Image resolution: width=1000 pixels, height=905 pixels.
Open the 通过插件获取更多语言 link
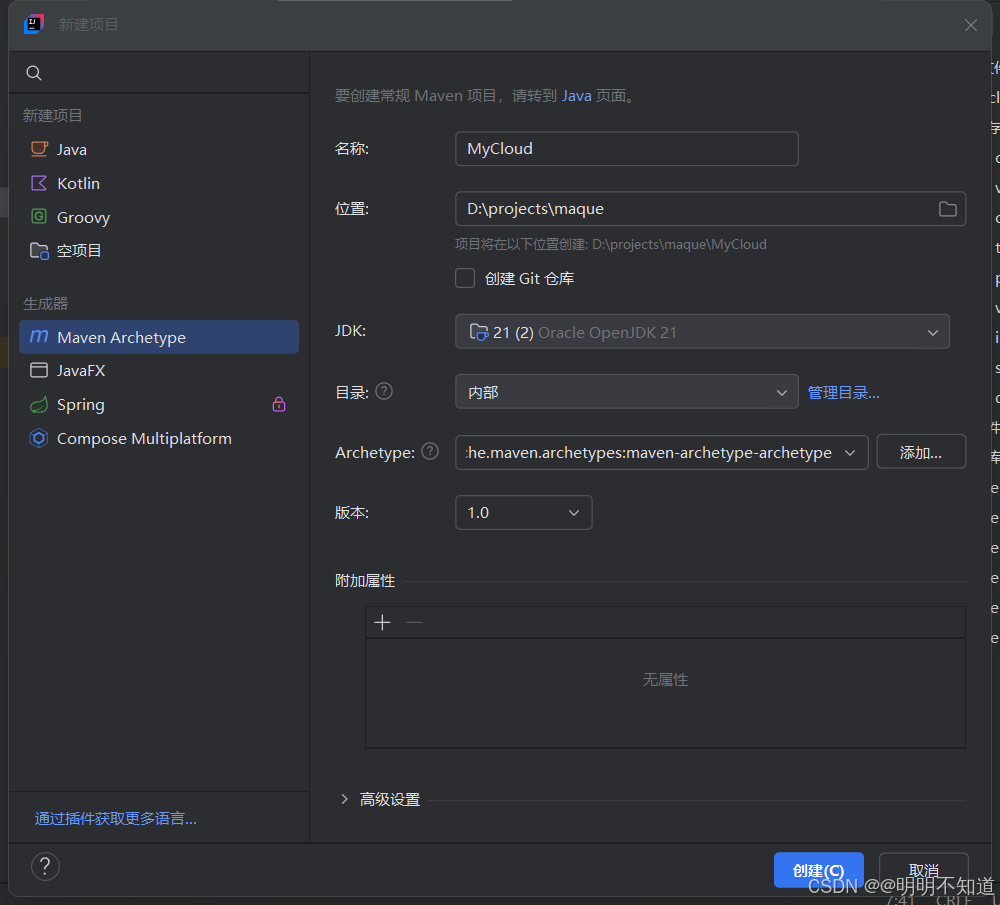click(x=115, y=818)
